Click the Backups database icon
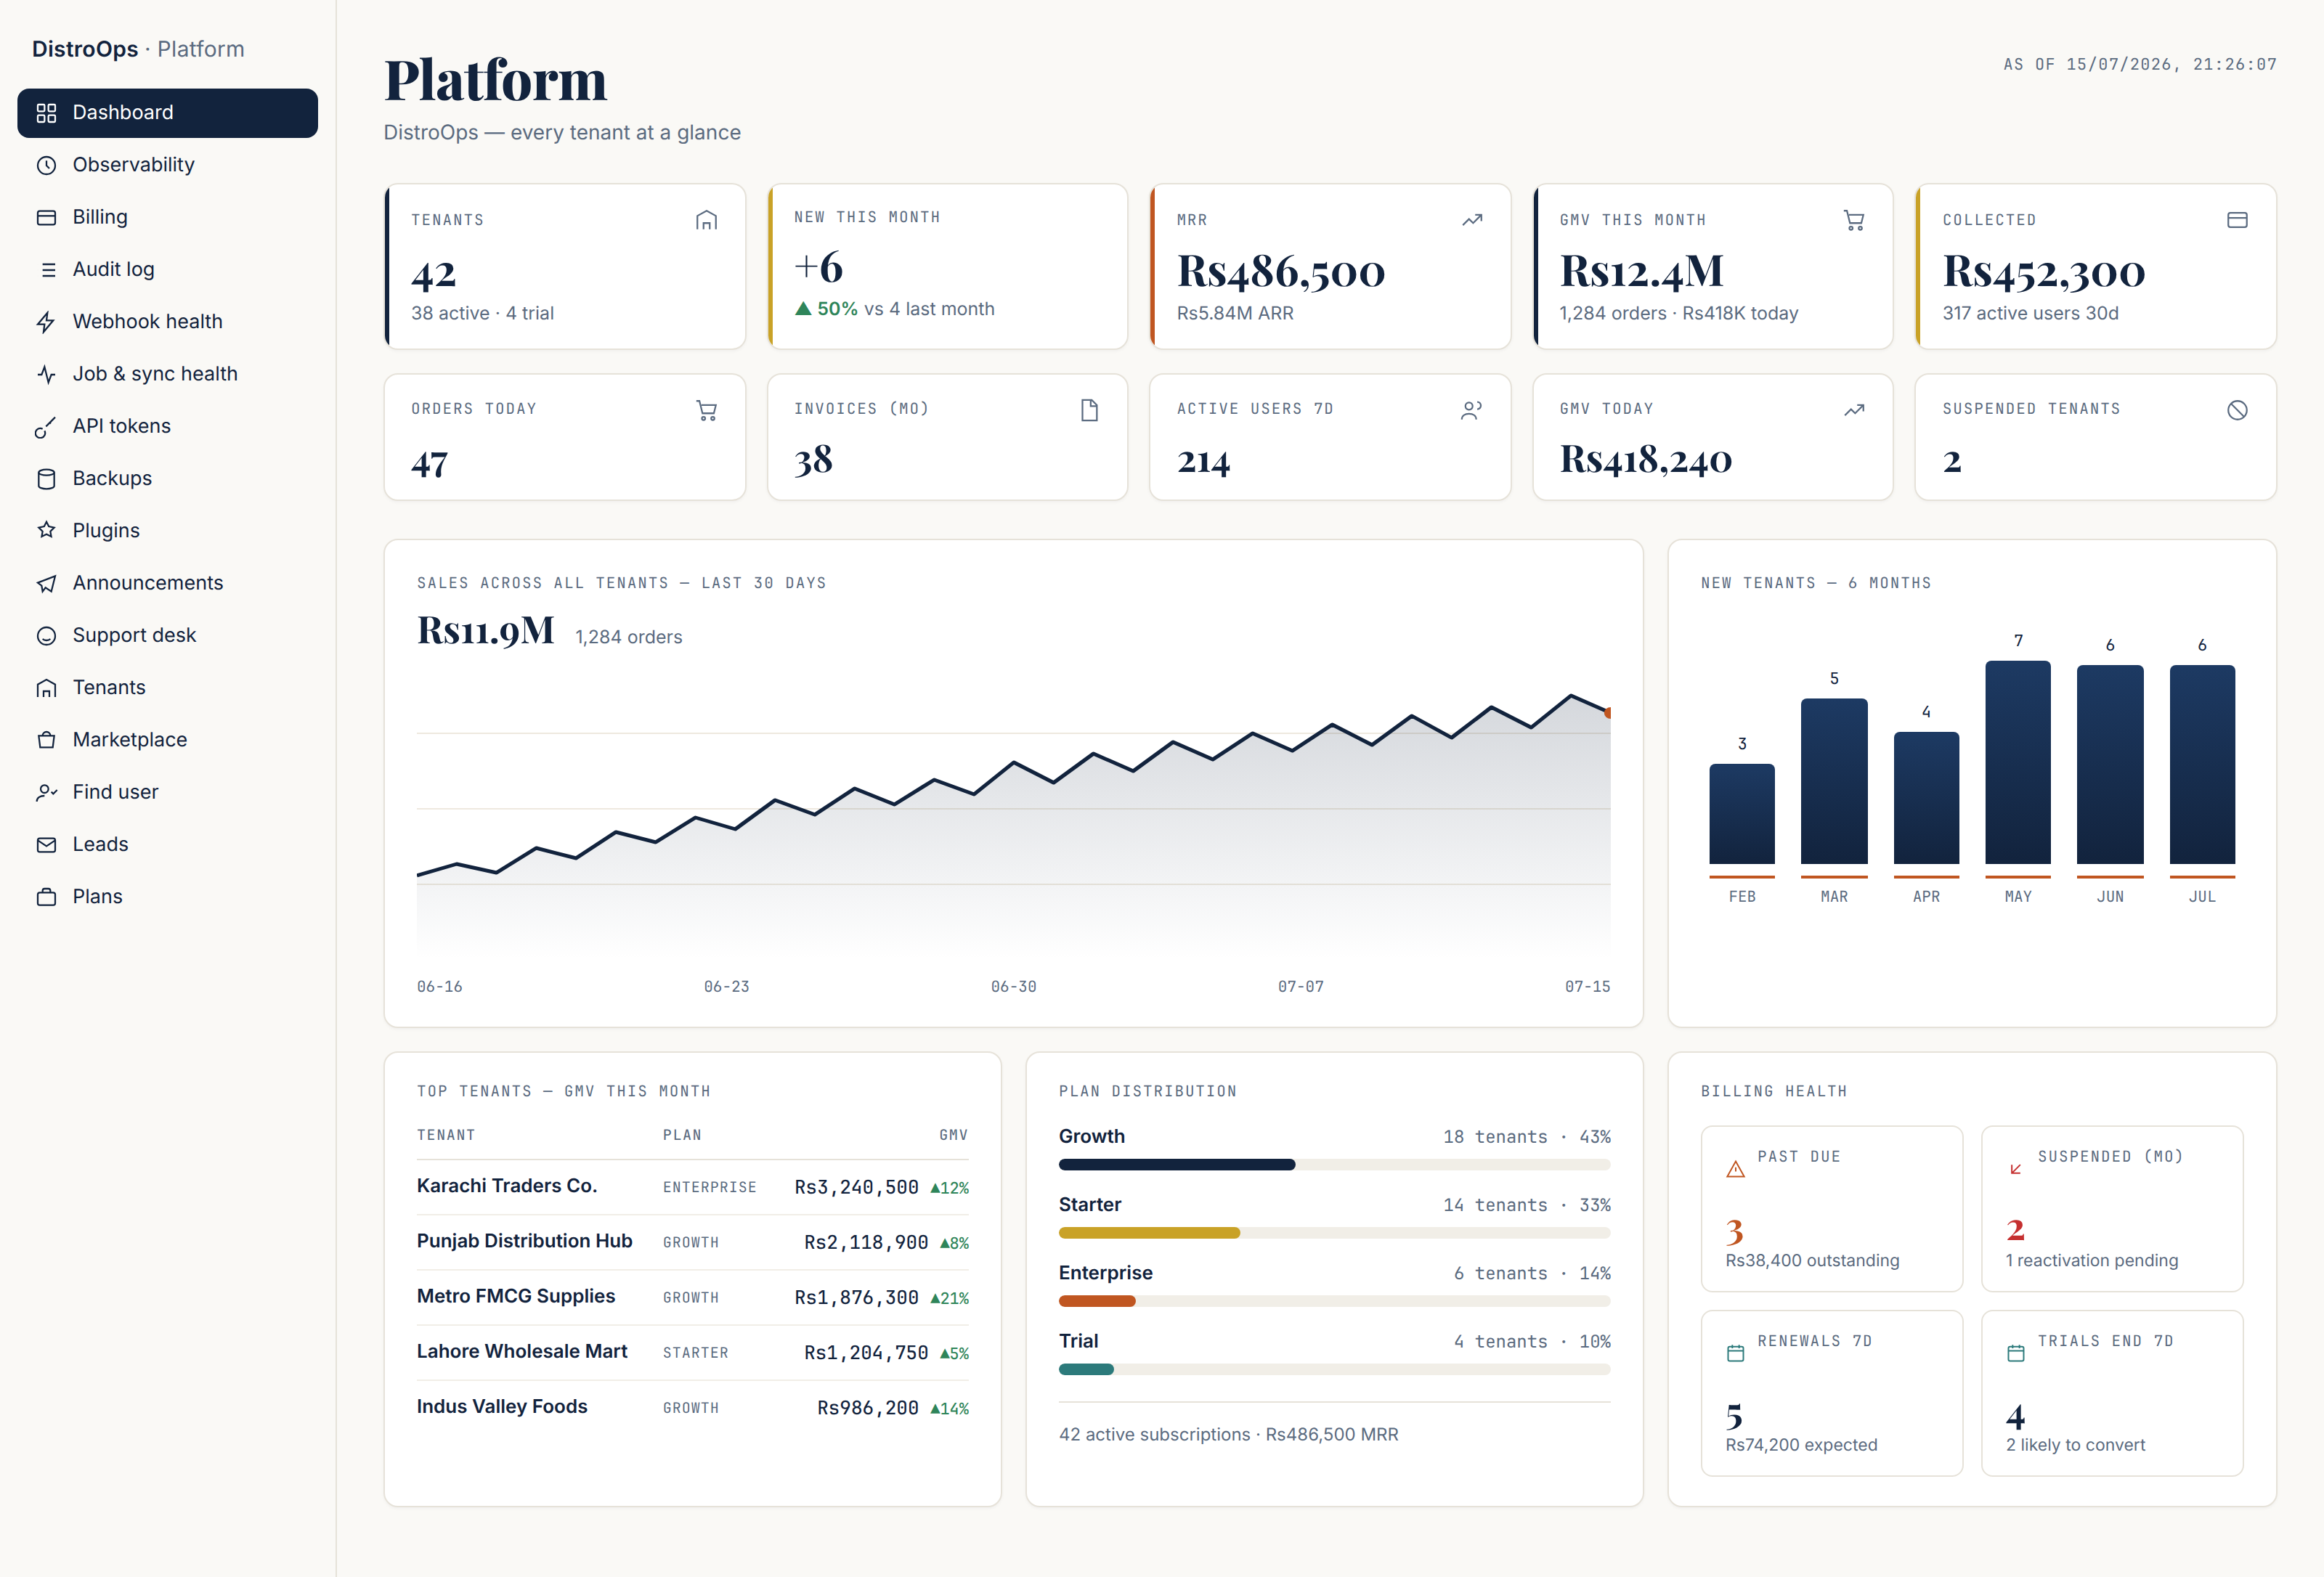Viewport: 2324px width, 1577px height. click(x=46, y=479)
